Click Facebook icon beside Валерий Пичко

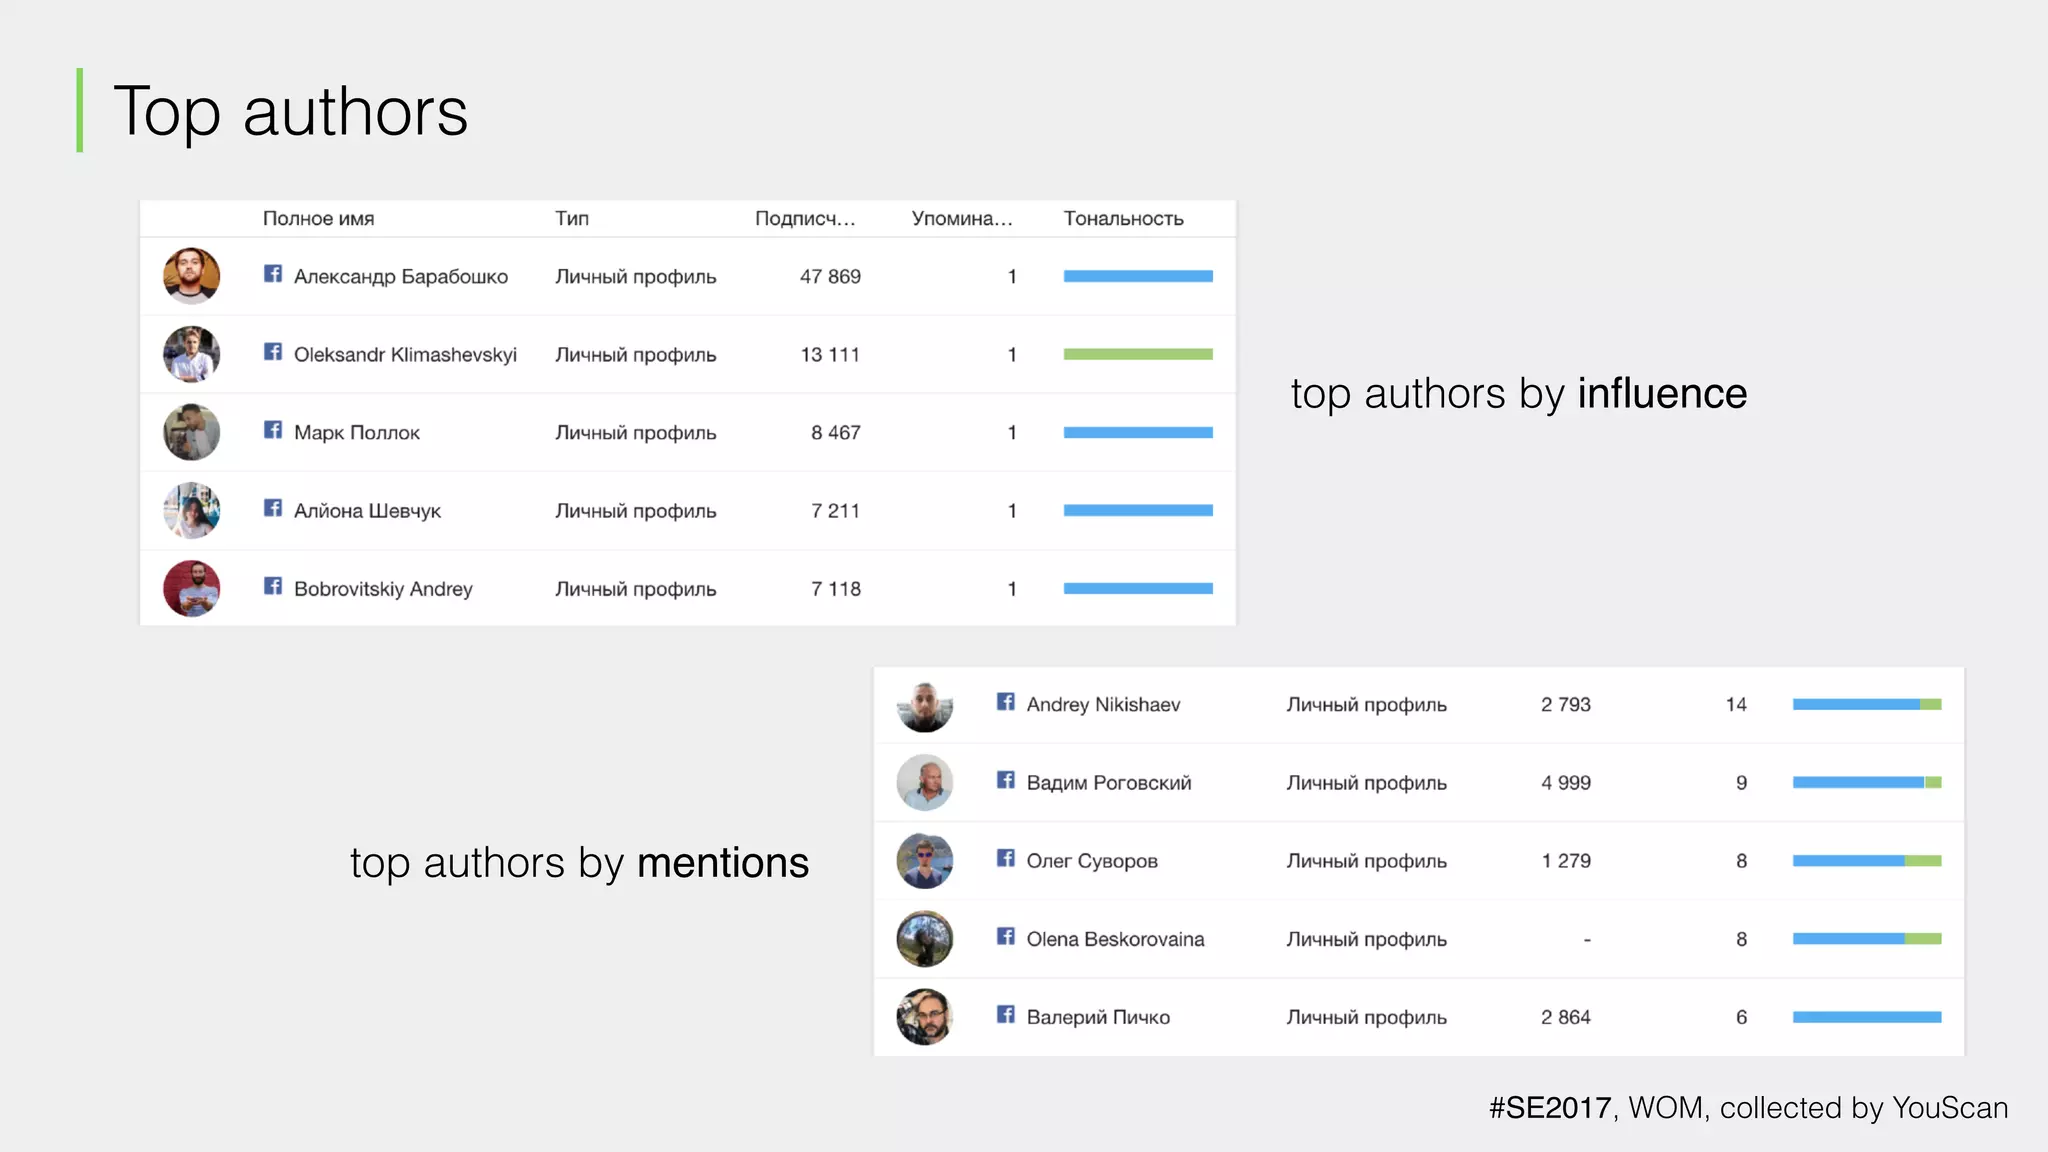click(x=1006, y=1014)
